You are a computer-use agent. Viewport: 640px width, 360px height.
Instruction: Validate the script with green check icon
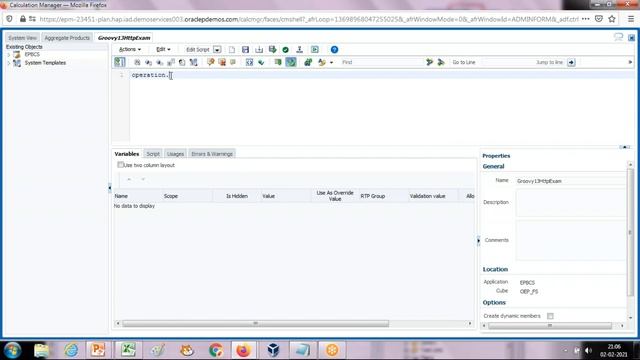[286, 50]
